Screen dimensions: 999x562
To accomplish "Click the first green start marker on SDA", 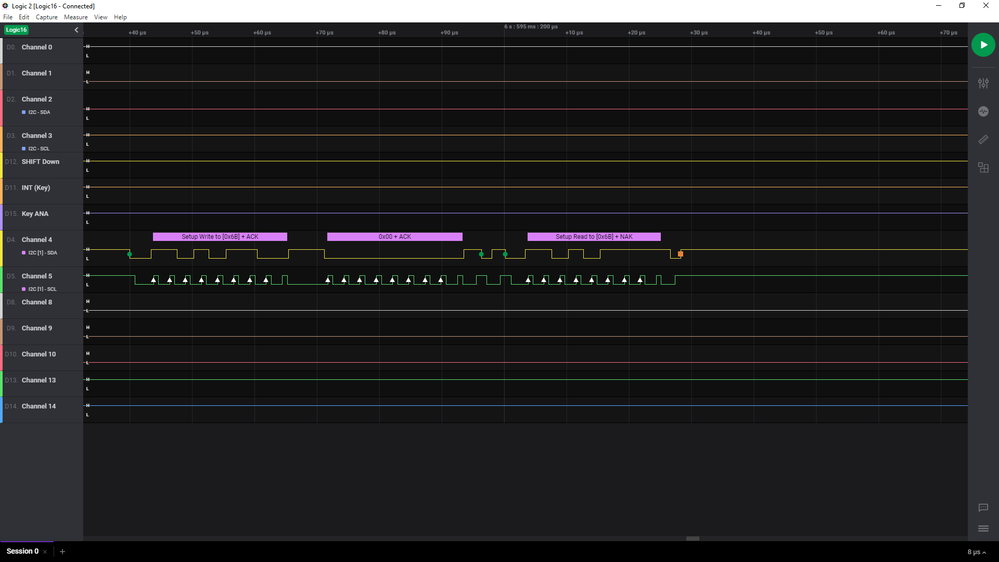I will (x=129, y=254).
